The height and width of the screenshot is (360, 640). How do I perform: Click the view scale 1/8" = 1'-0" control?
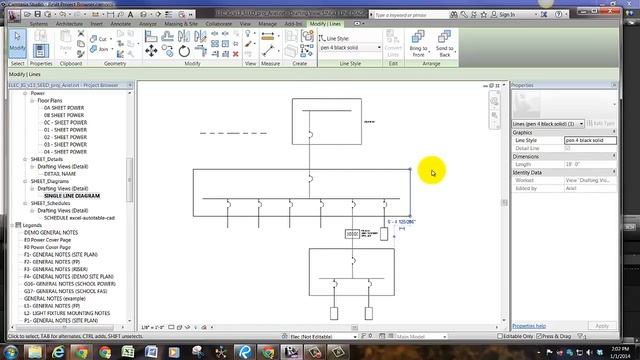[153, 327]
